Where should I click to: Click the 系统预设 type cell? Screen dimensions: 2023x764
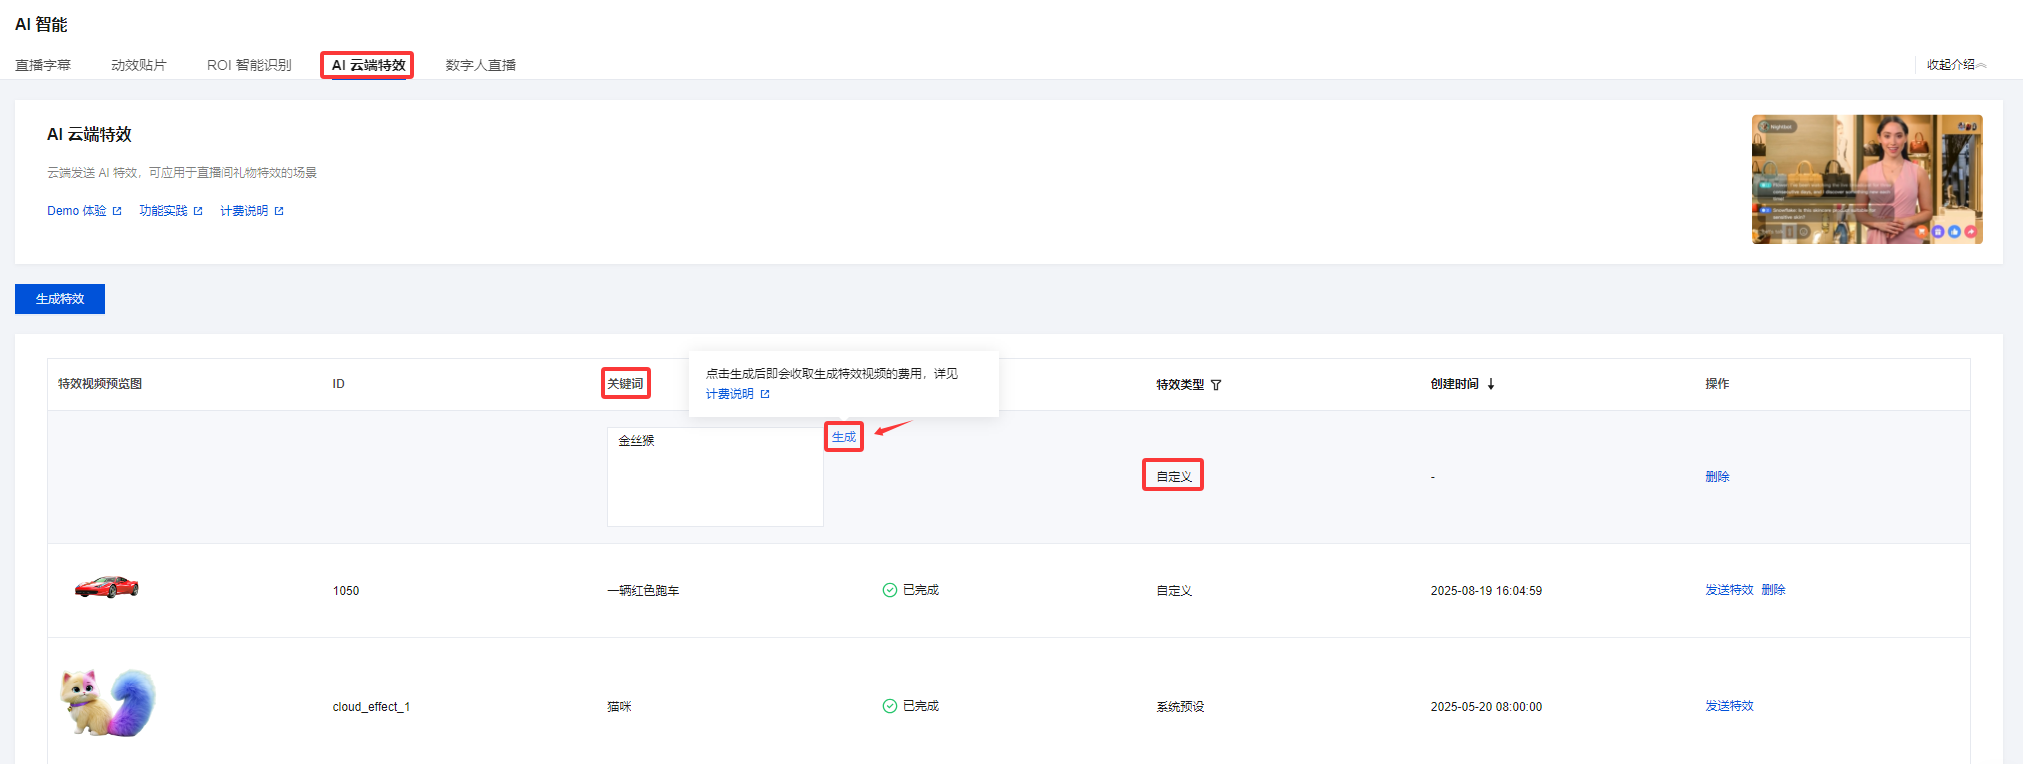coord(1180,707)
